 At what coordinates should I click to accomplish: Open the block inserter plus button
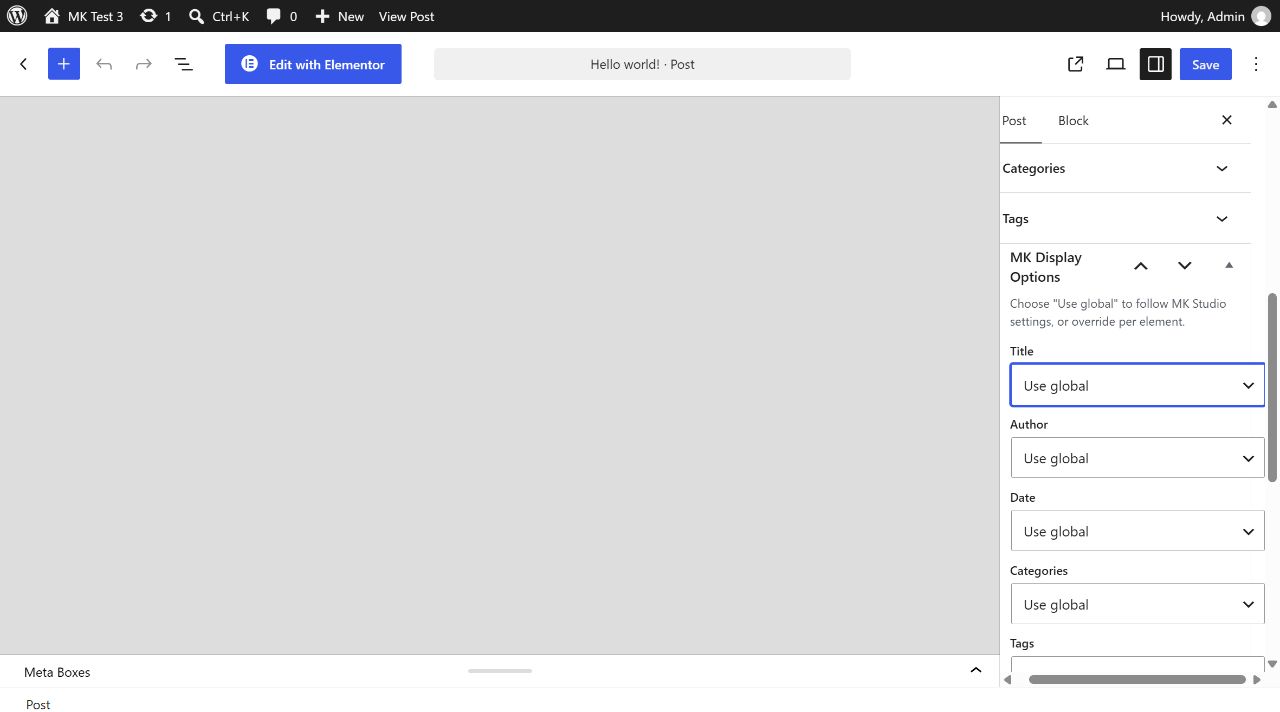pyautogui.click(x=64, y=64)
